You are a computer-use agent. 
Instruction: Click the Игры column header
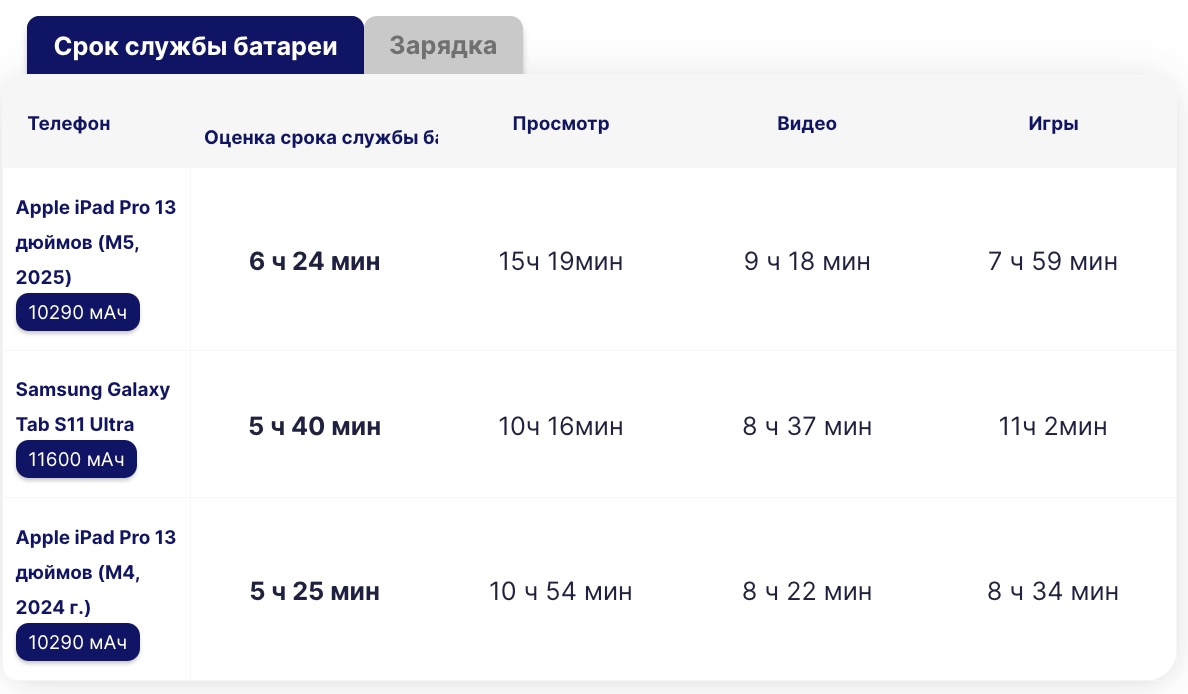pos(1053,124)
